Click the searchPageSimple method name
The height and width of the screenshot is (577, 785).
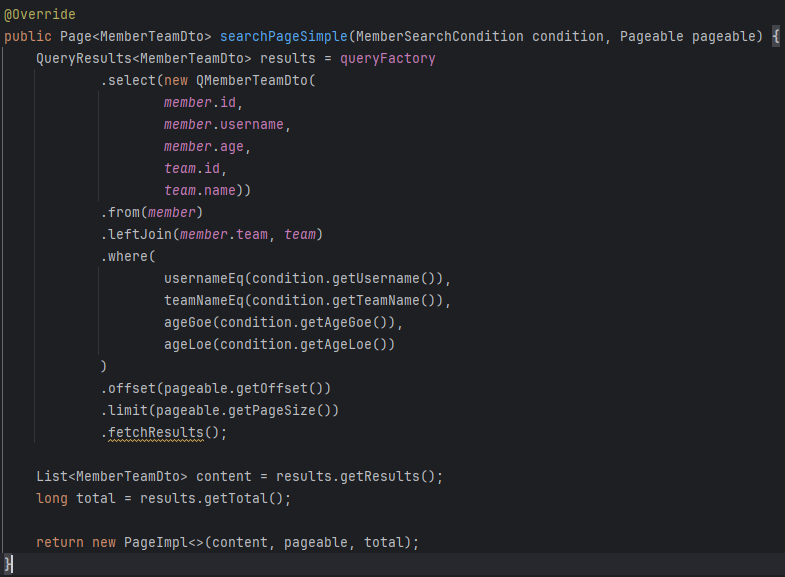[x=283, y=37]
